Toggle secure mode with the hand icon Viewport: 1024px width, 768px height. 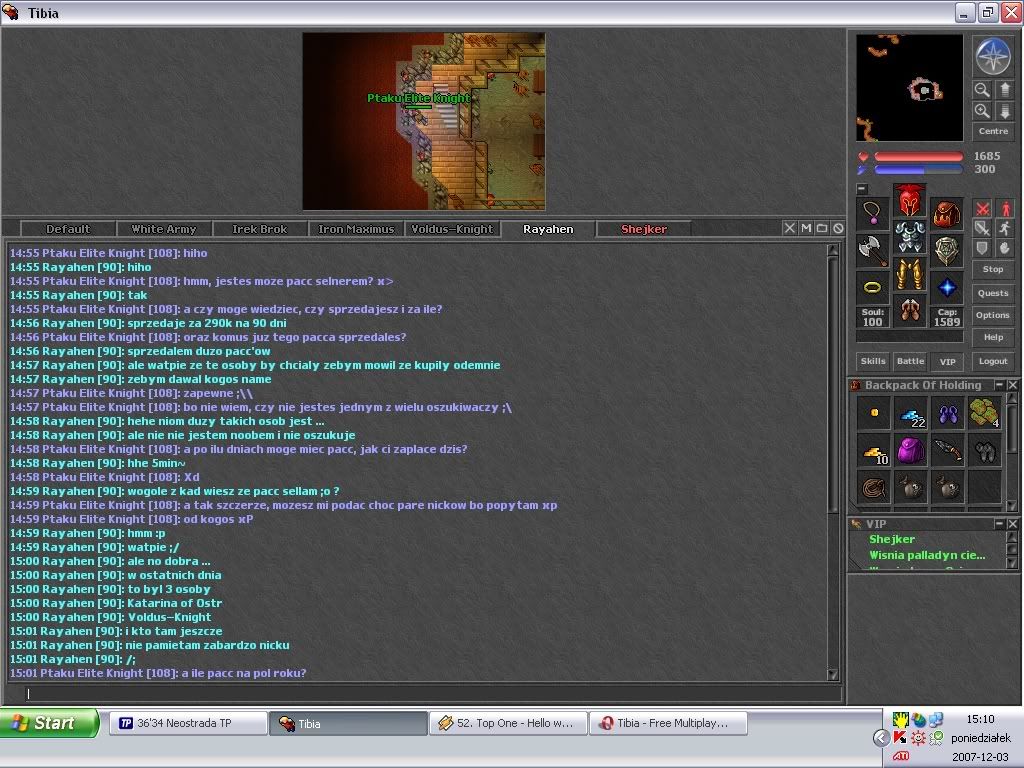[1005, 248]
